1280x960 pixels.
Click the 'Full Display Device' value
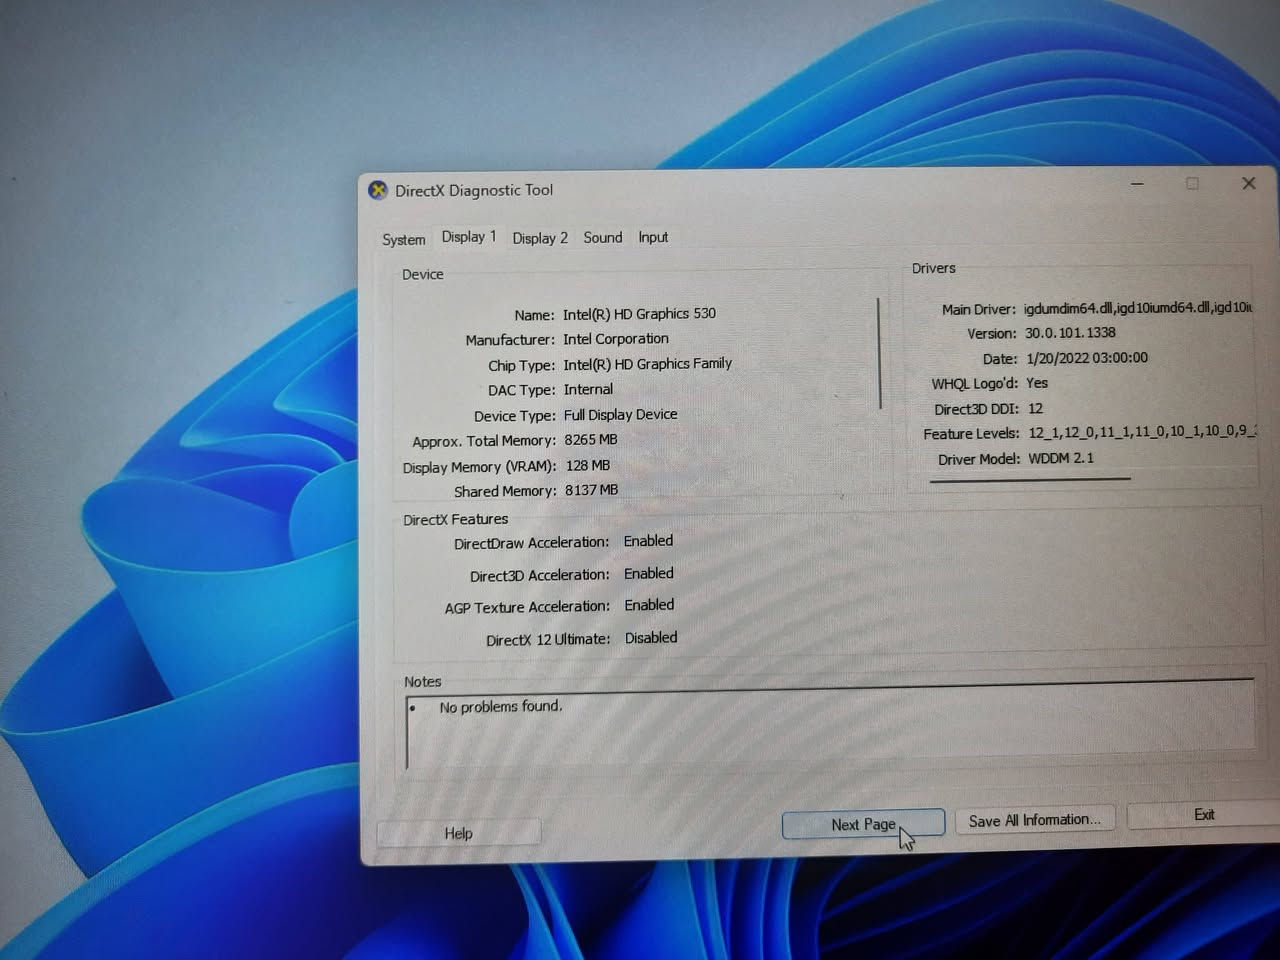click(620, 414)
